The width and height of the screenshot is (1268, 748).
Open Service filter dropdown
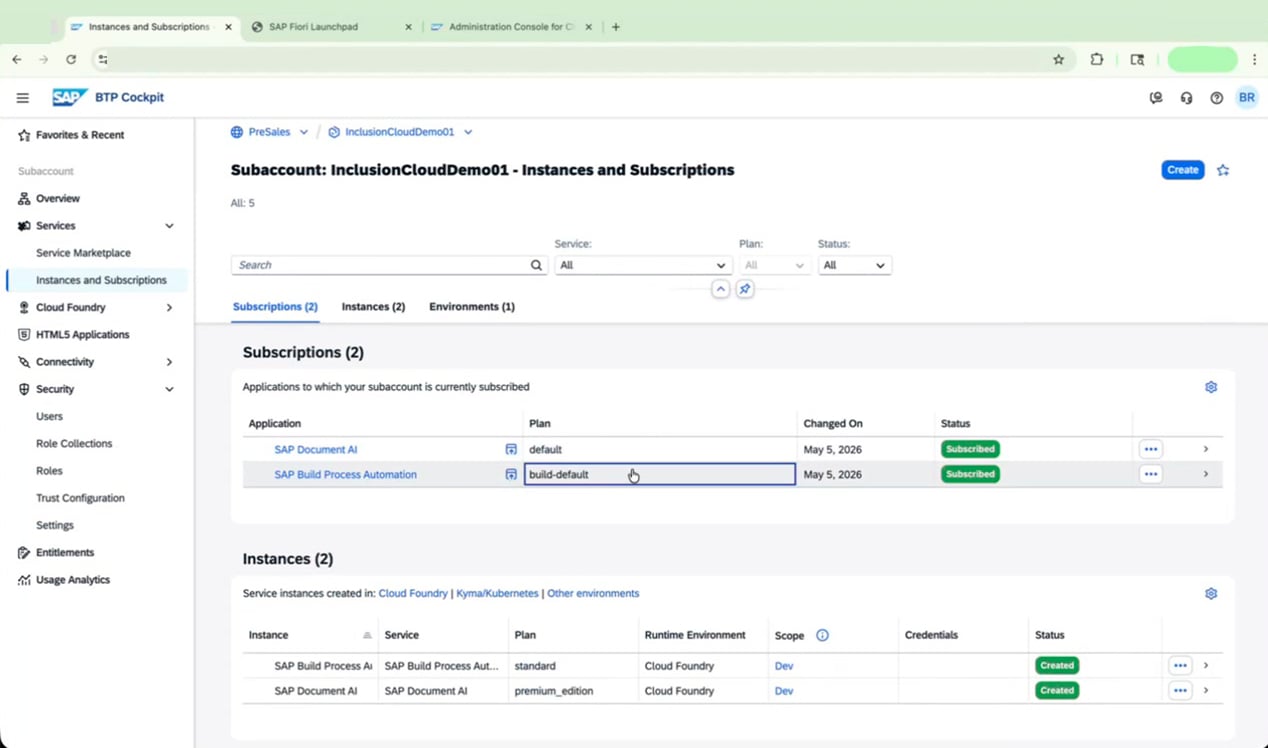(x=642, y=265)
